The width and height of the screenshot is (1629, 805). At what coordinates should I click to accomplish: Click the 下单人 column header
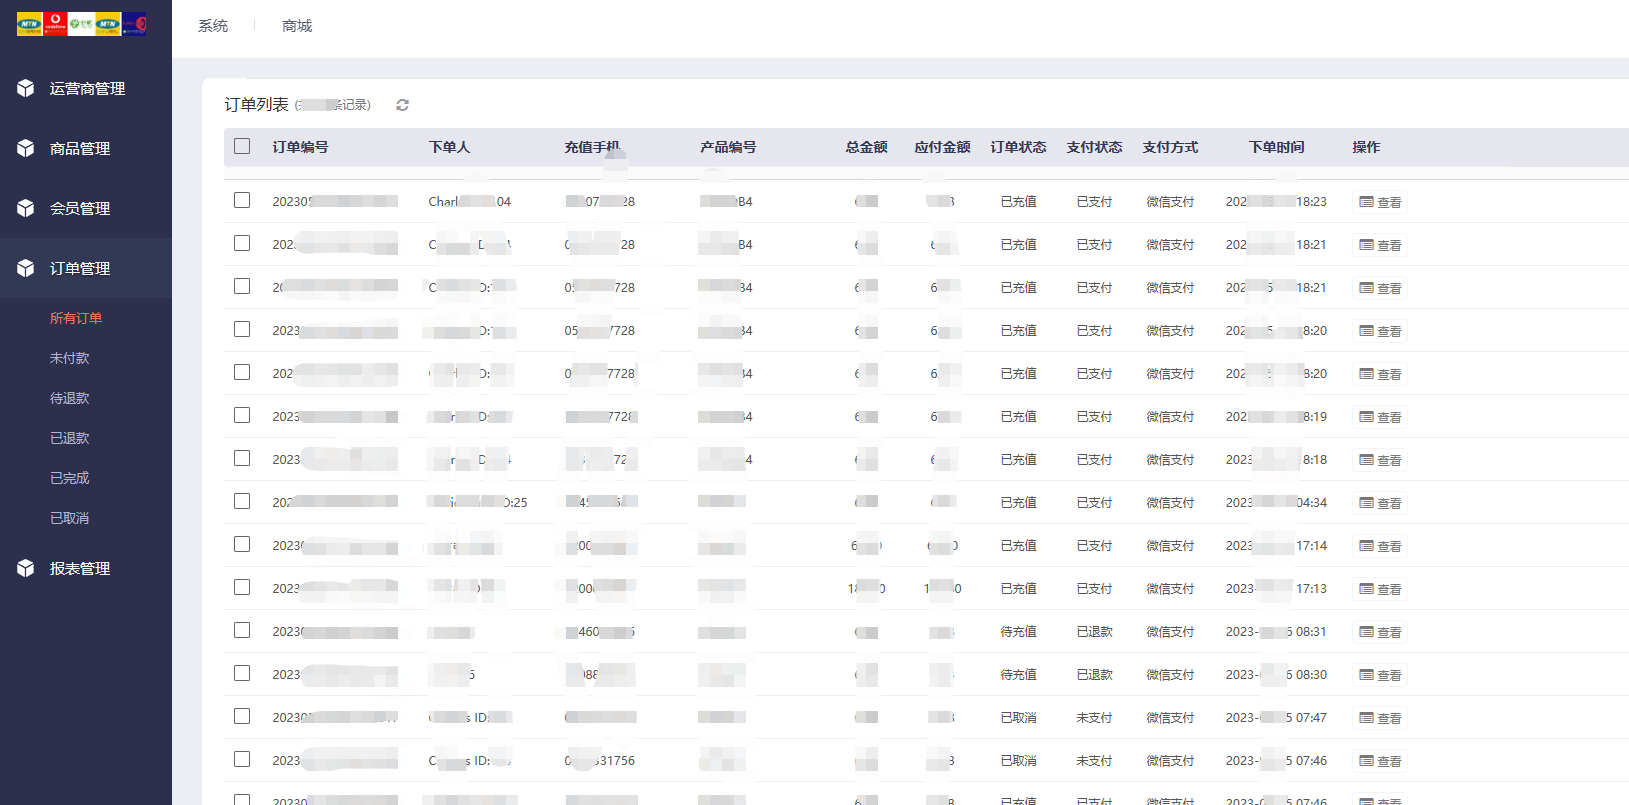click(x=449, y=147)
